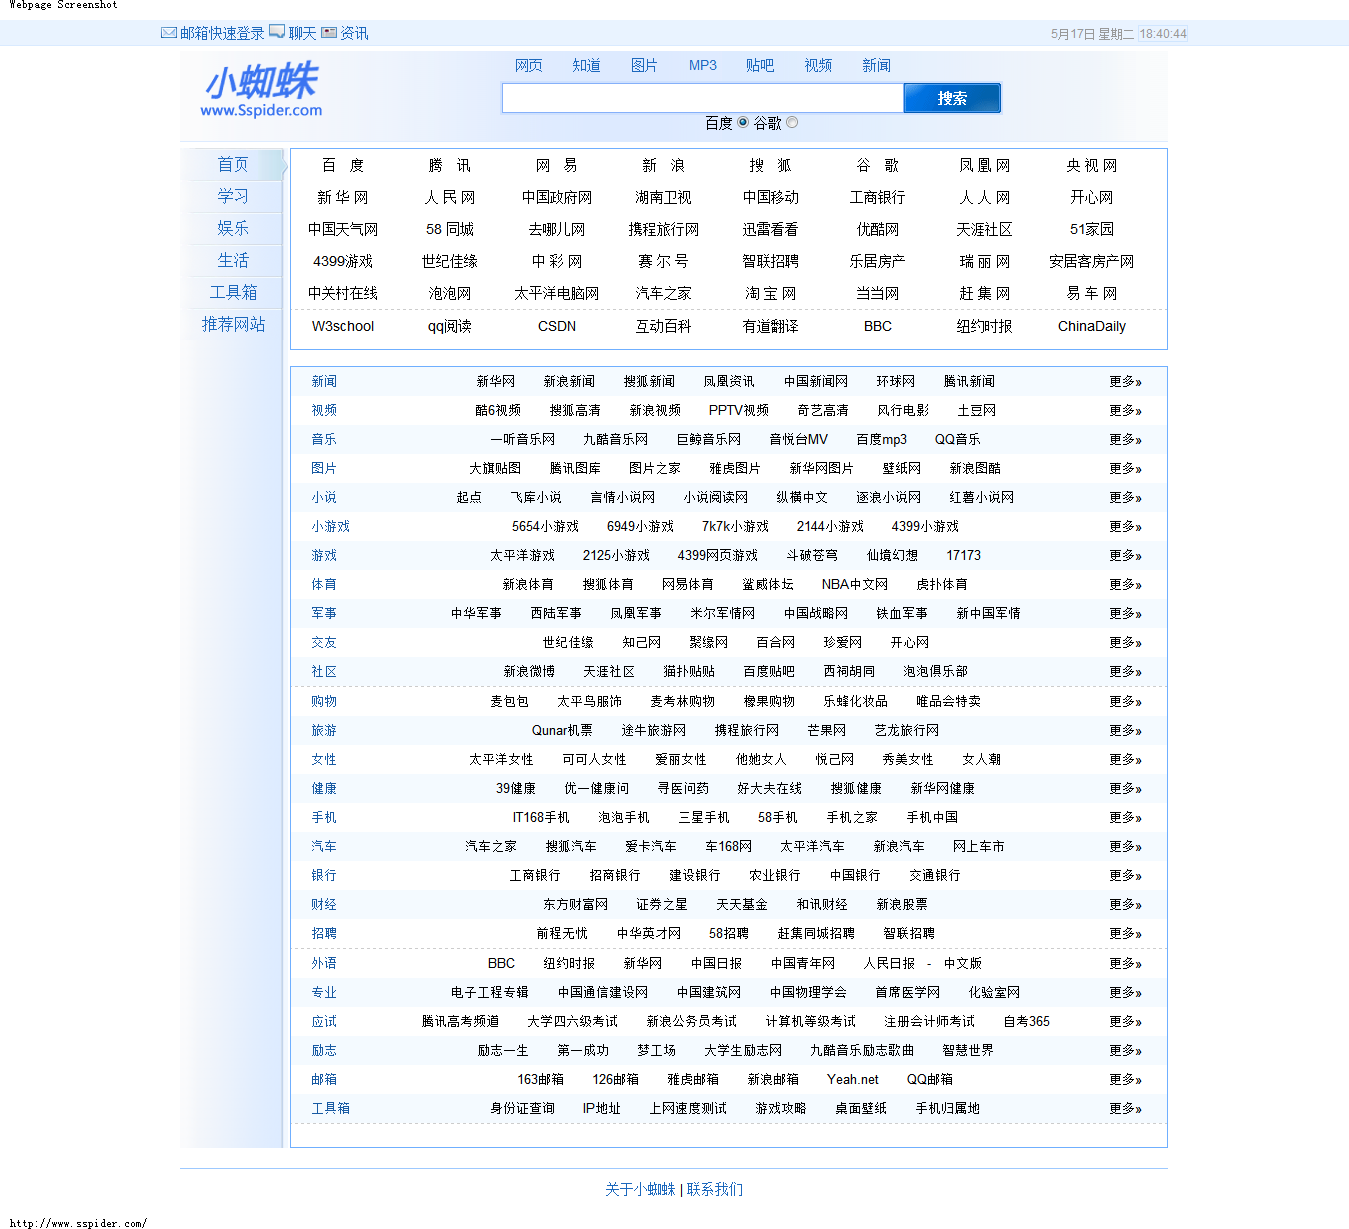The image size is (1349, 1229).
Task: Click the 18:40:44 clock display
Action: [1163, 34]
